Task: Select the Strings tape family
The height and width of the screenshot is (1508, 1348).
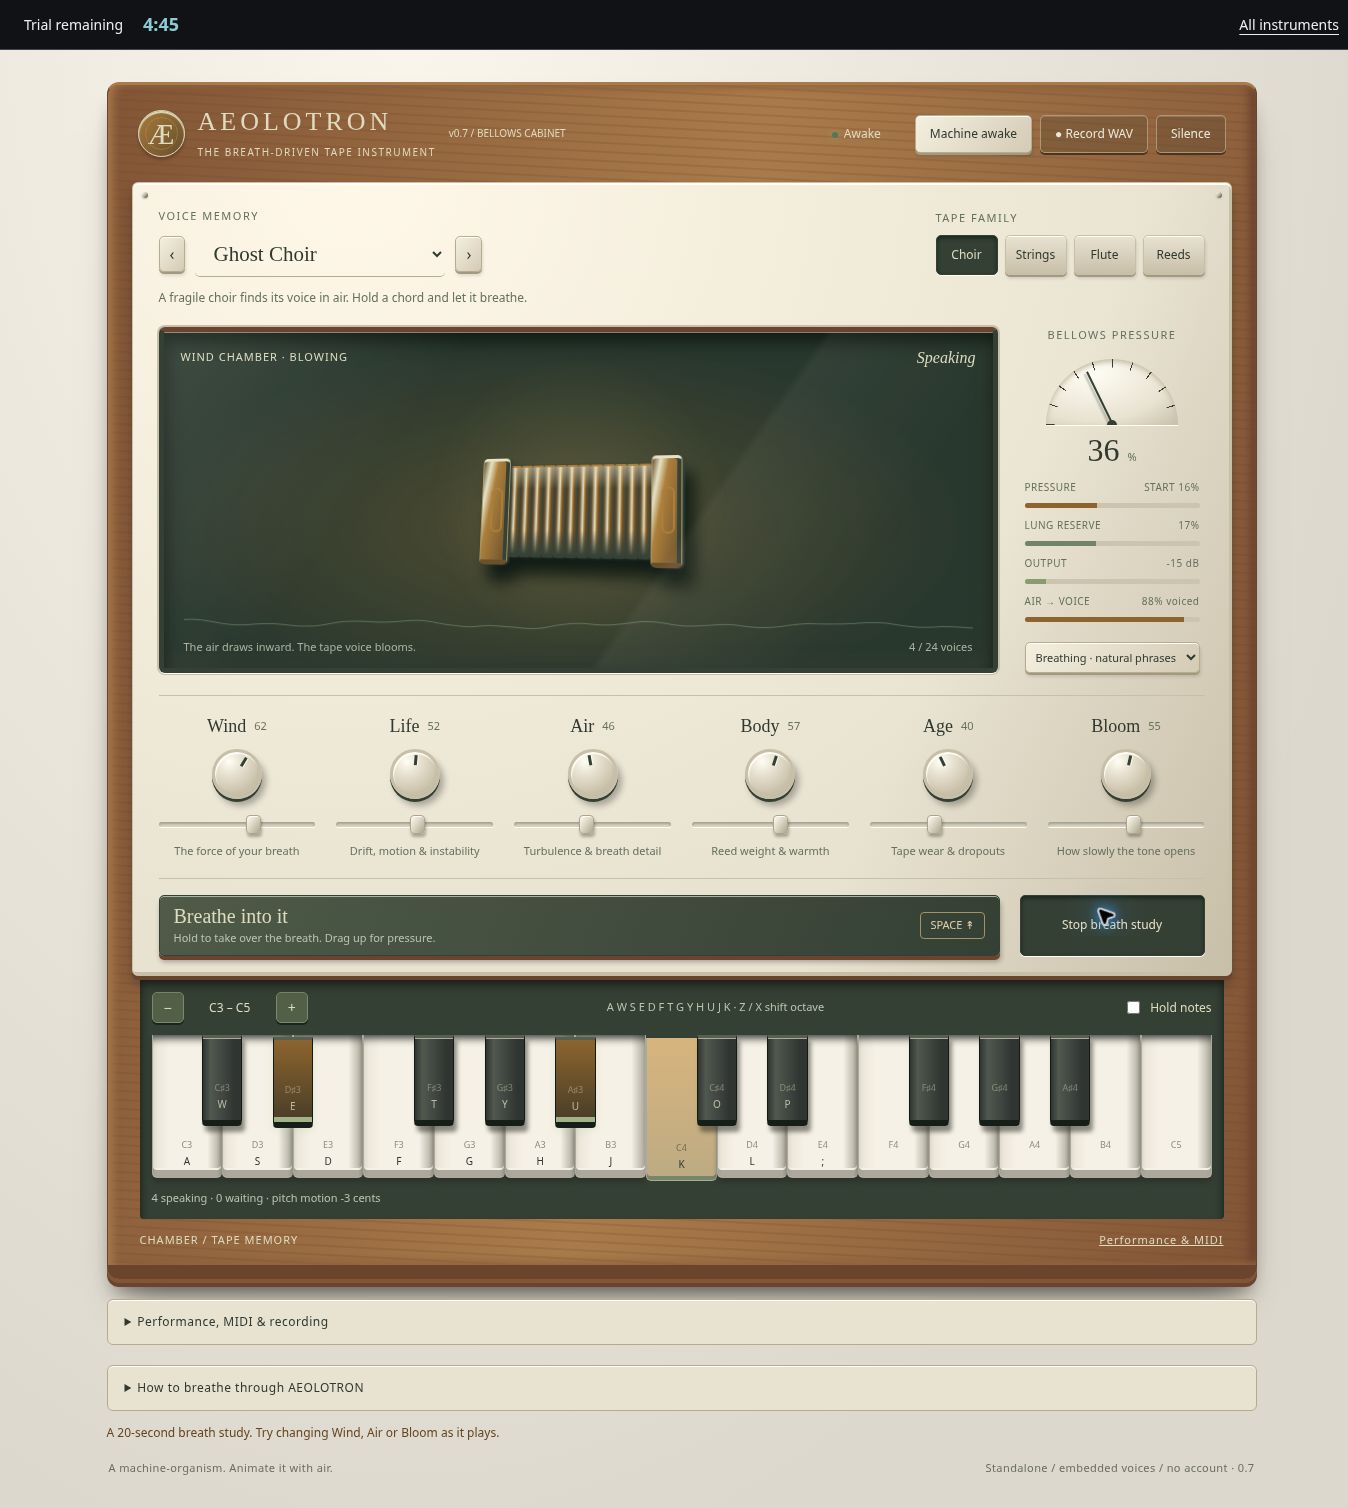Action: coord(1035,255)
